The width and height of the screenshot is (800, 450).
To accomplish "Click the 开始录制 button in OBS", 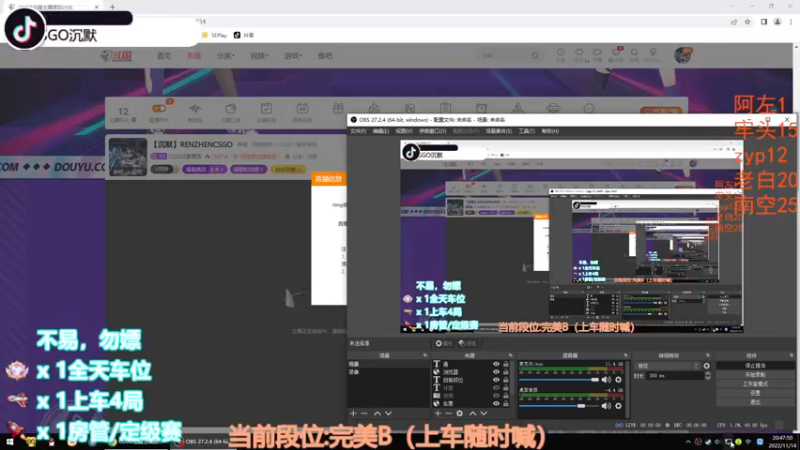I will point(755,375).
